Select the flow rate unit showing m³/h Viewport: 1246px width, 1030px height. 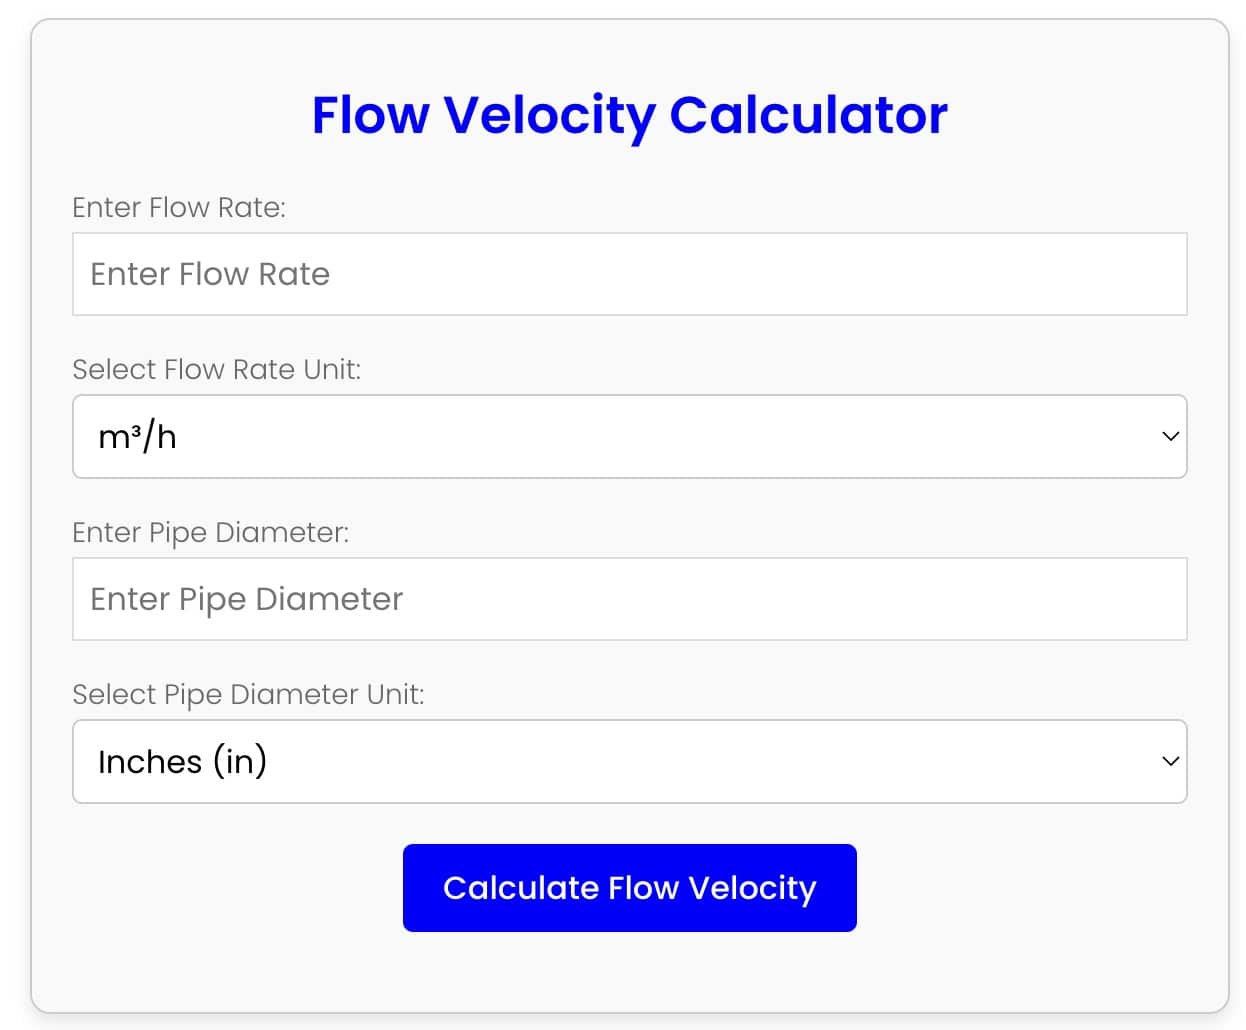point(629,436)
